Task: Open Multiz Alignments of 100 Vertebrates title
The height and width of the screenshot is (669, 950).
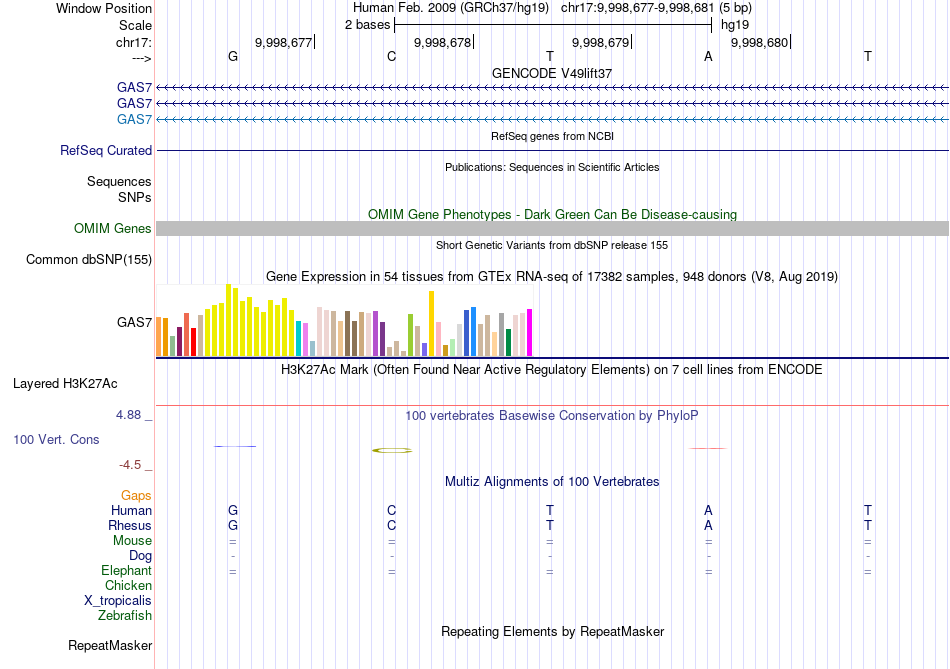Action: [552, 482]
